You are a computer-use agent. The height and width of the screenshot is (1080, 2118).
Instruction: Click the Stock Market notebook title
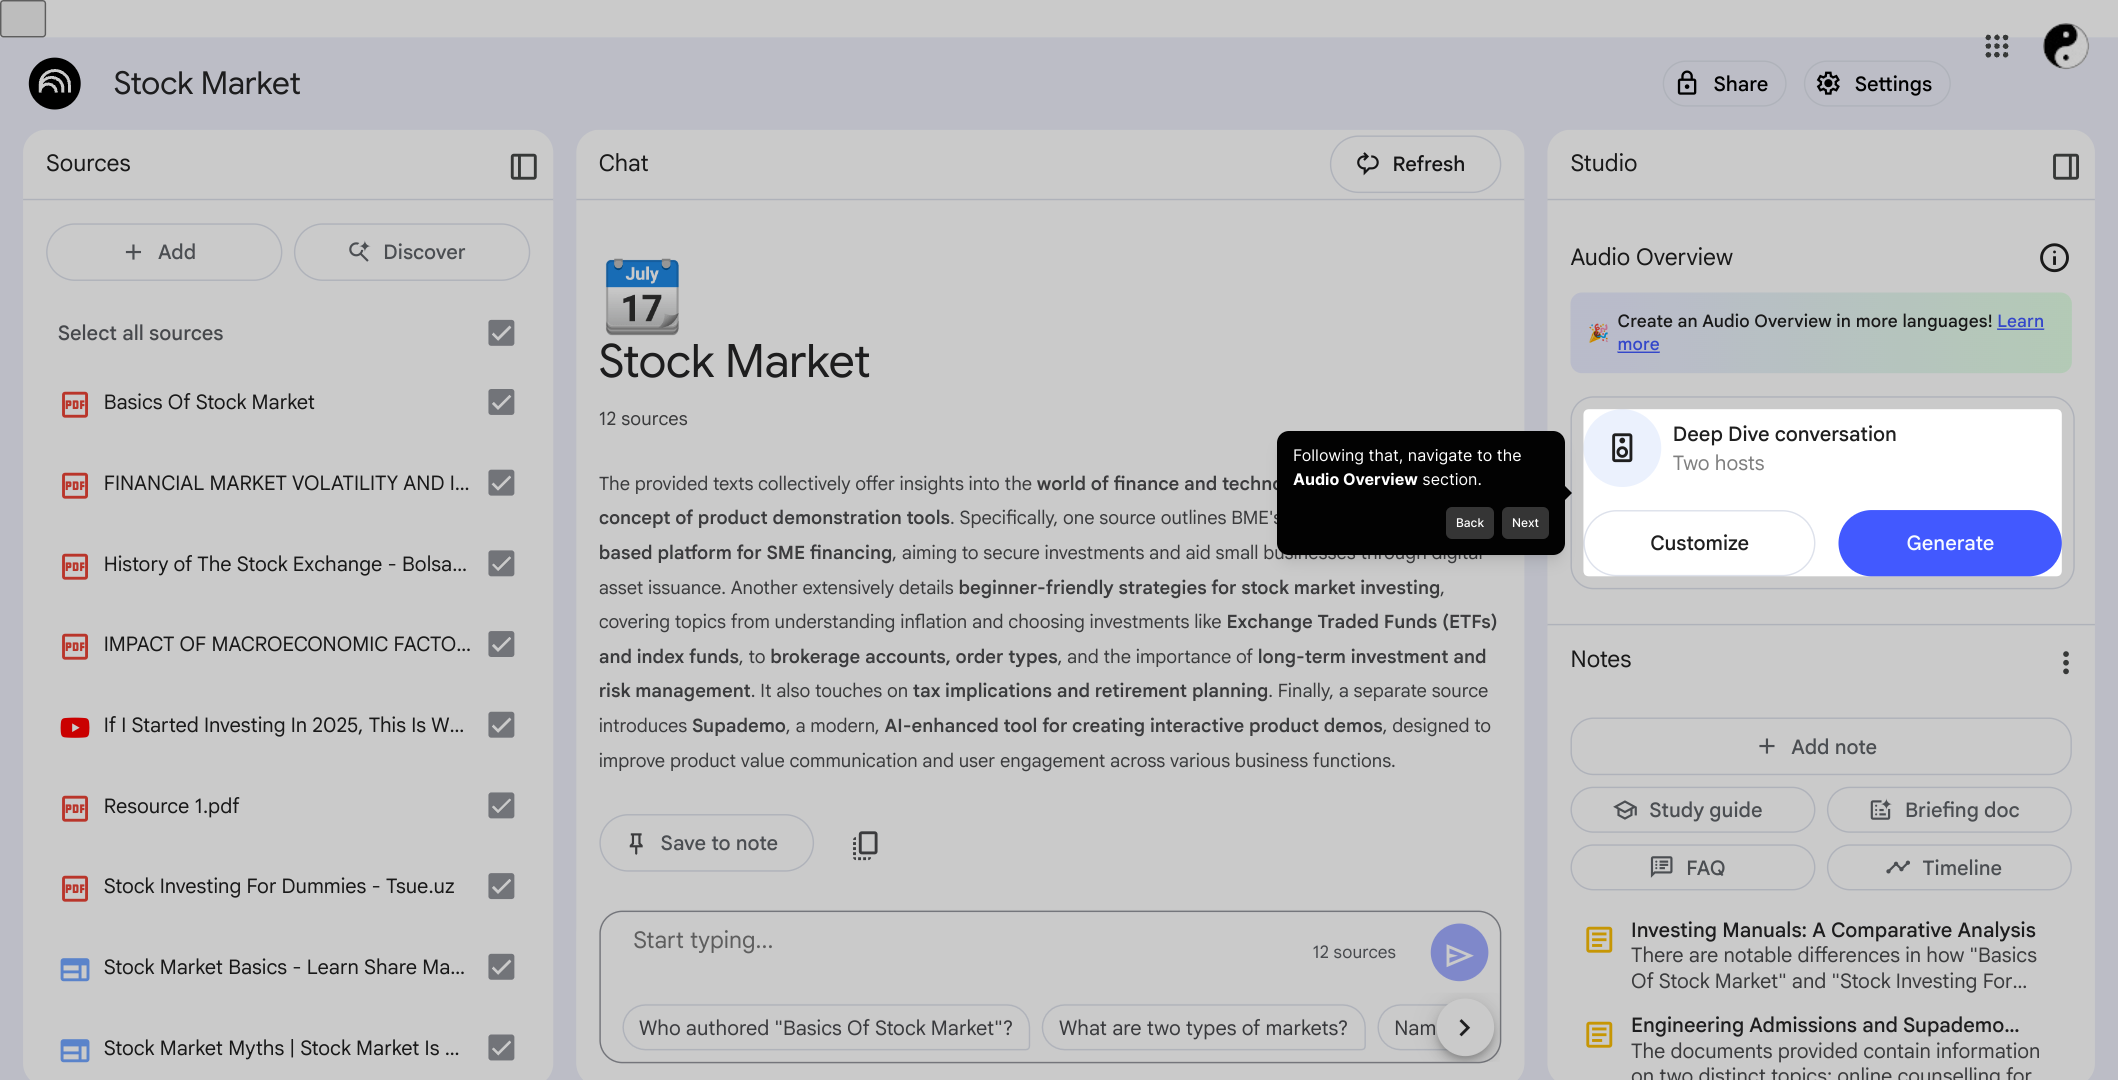click(206, 83)
